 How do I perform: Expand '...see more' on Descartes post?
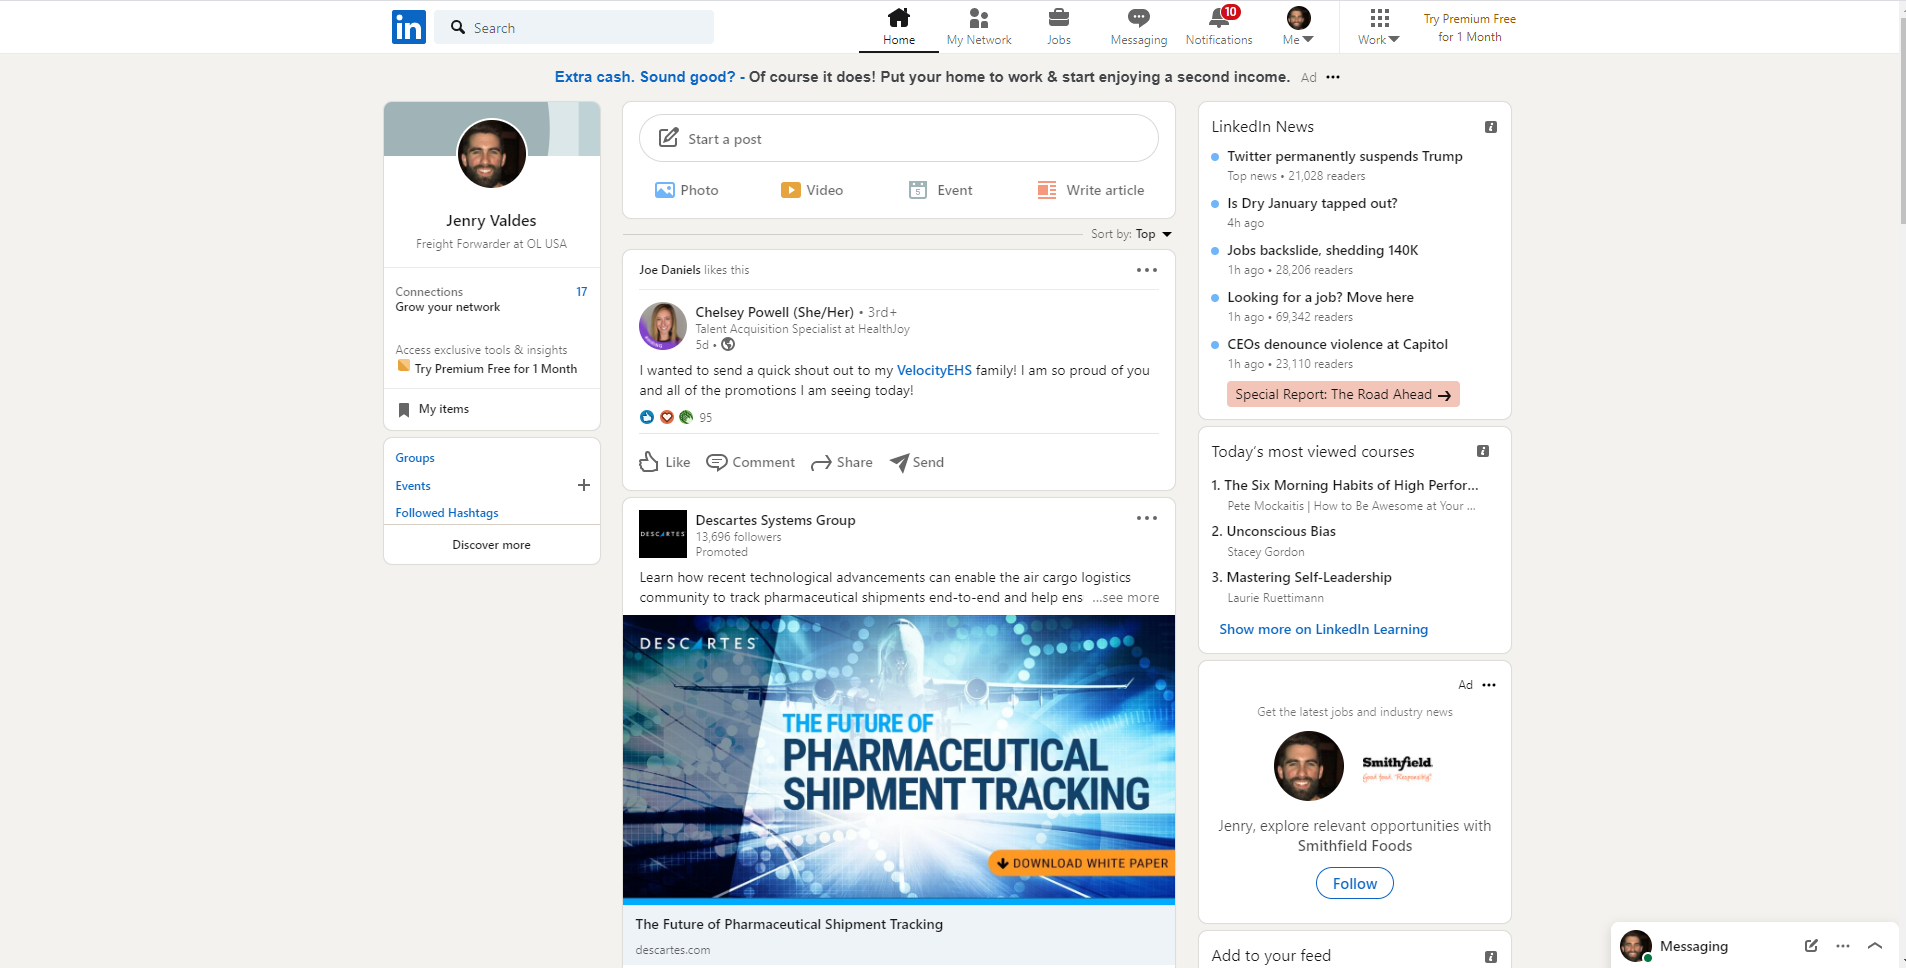pyautogui.click(x=1126, y=598)
